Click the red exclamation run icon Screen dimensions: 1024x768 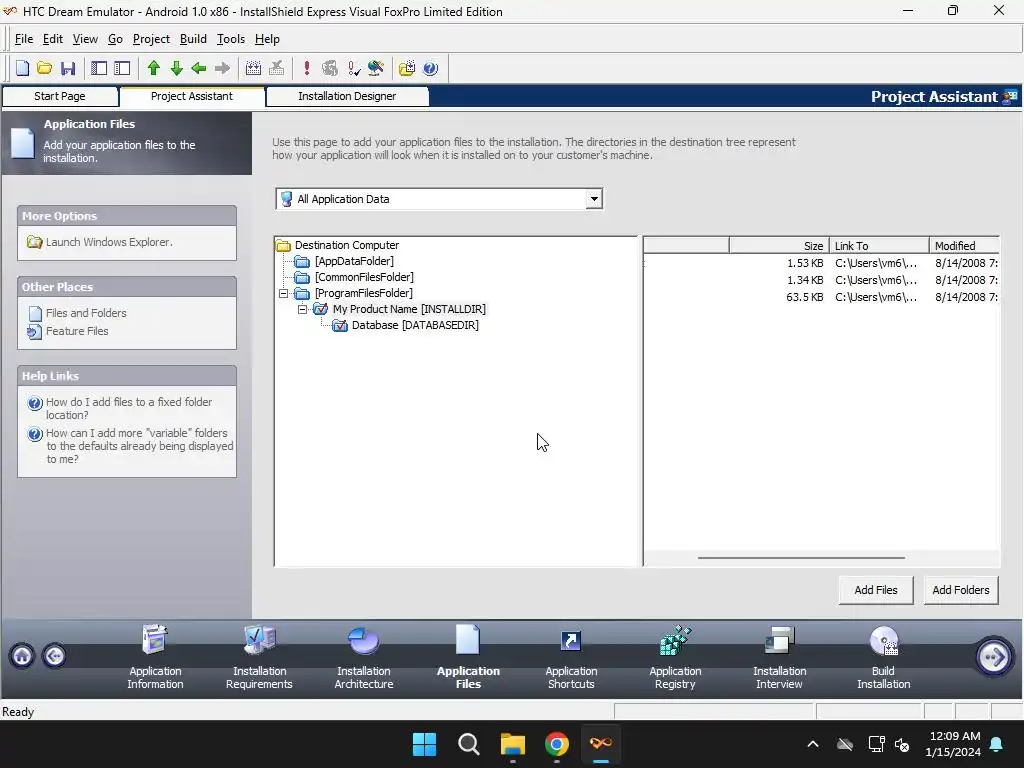coord(307,68)
